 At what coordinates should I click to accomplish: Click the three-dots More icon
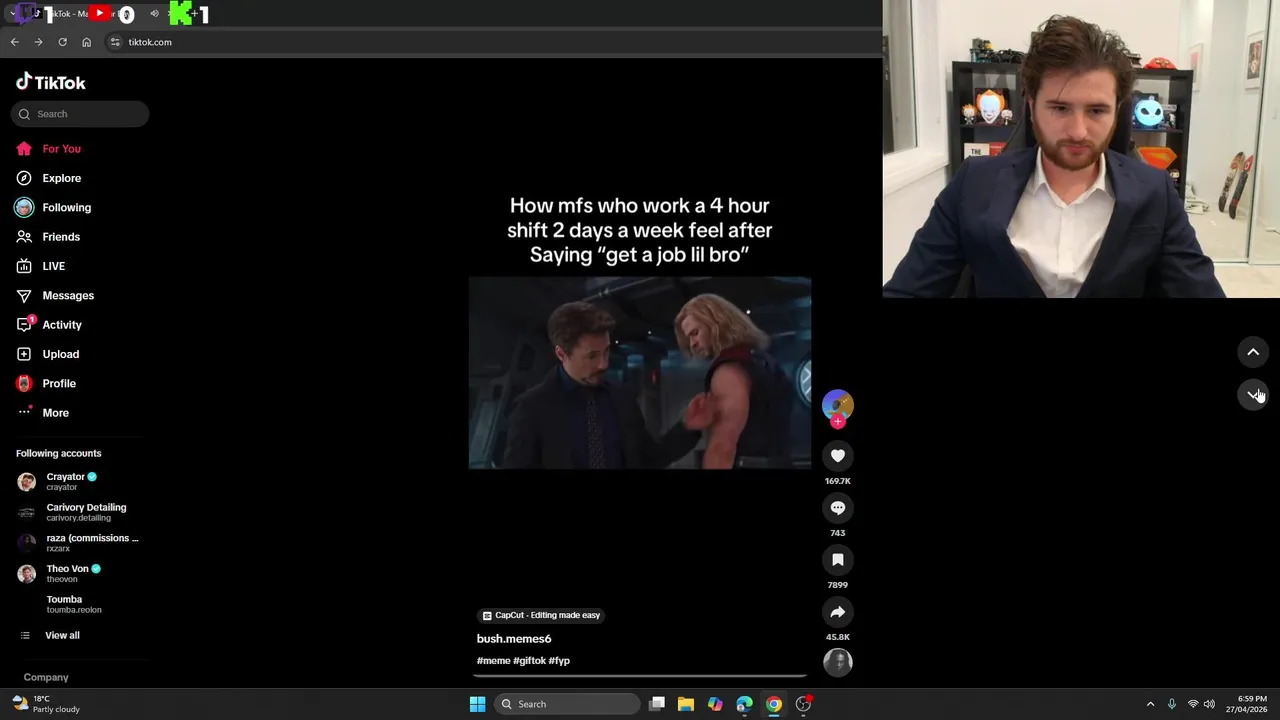click(x=24, y=412)
